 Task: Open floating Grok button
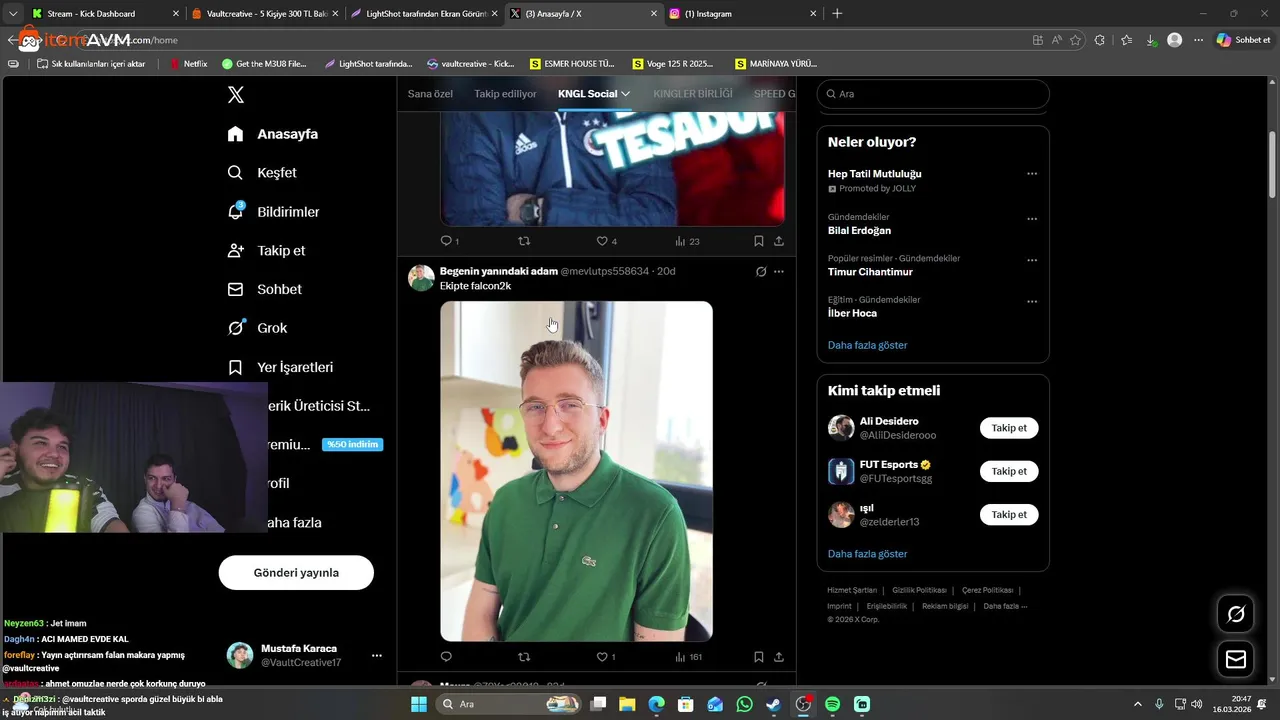pos(1236,614)
